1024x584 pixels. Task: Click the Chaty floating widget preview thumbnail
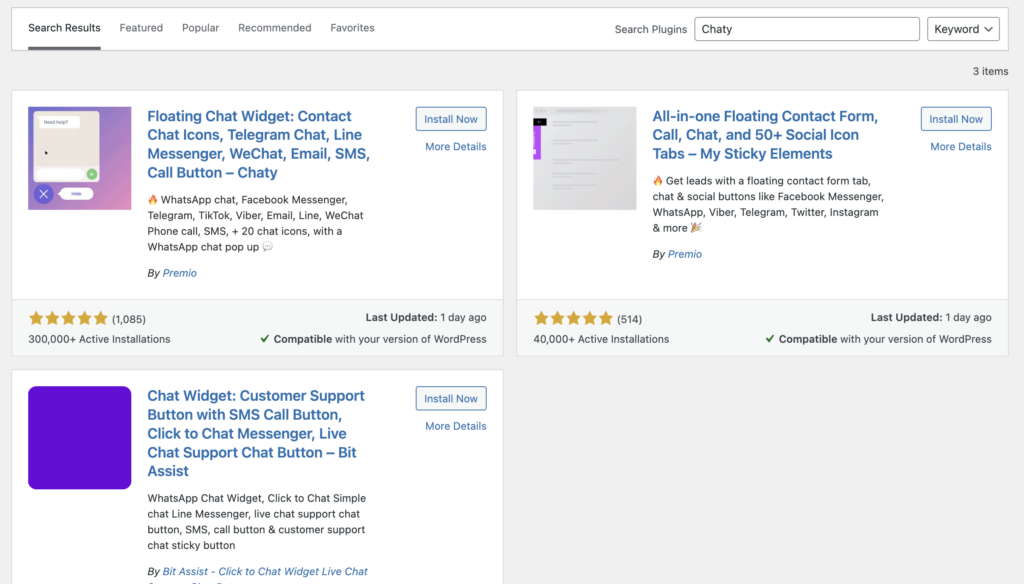pyautogui.click(x=79, y=157)
